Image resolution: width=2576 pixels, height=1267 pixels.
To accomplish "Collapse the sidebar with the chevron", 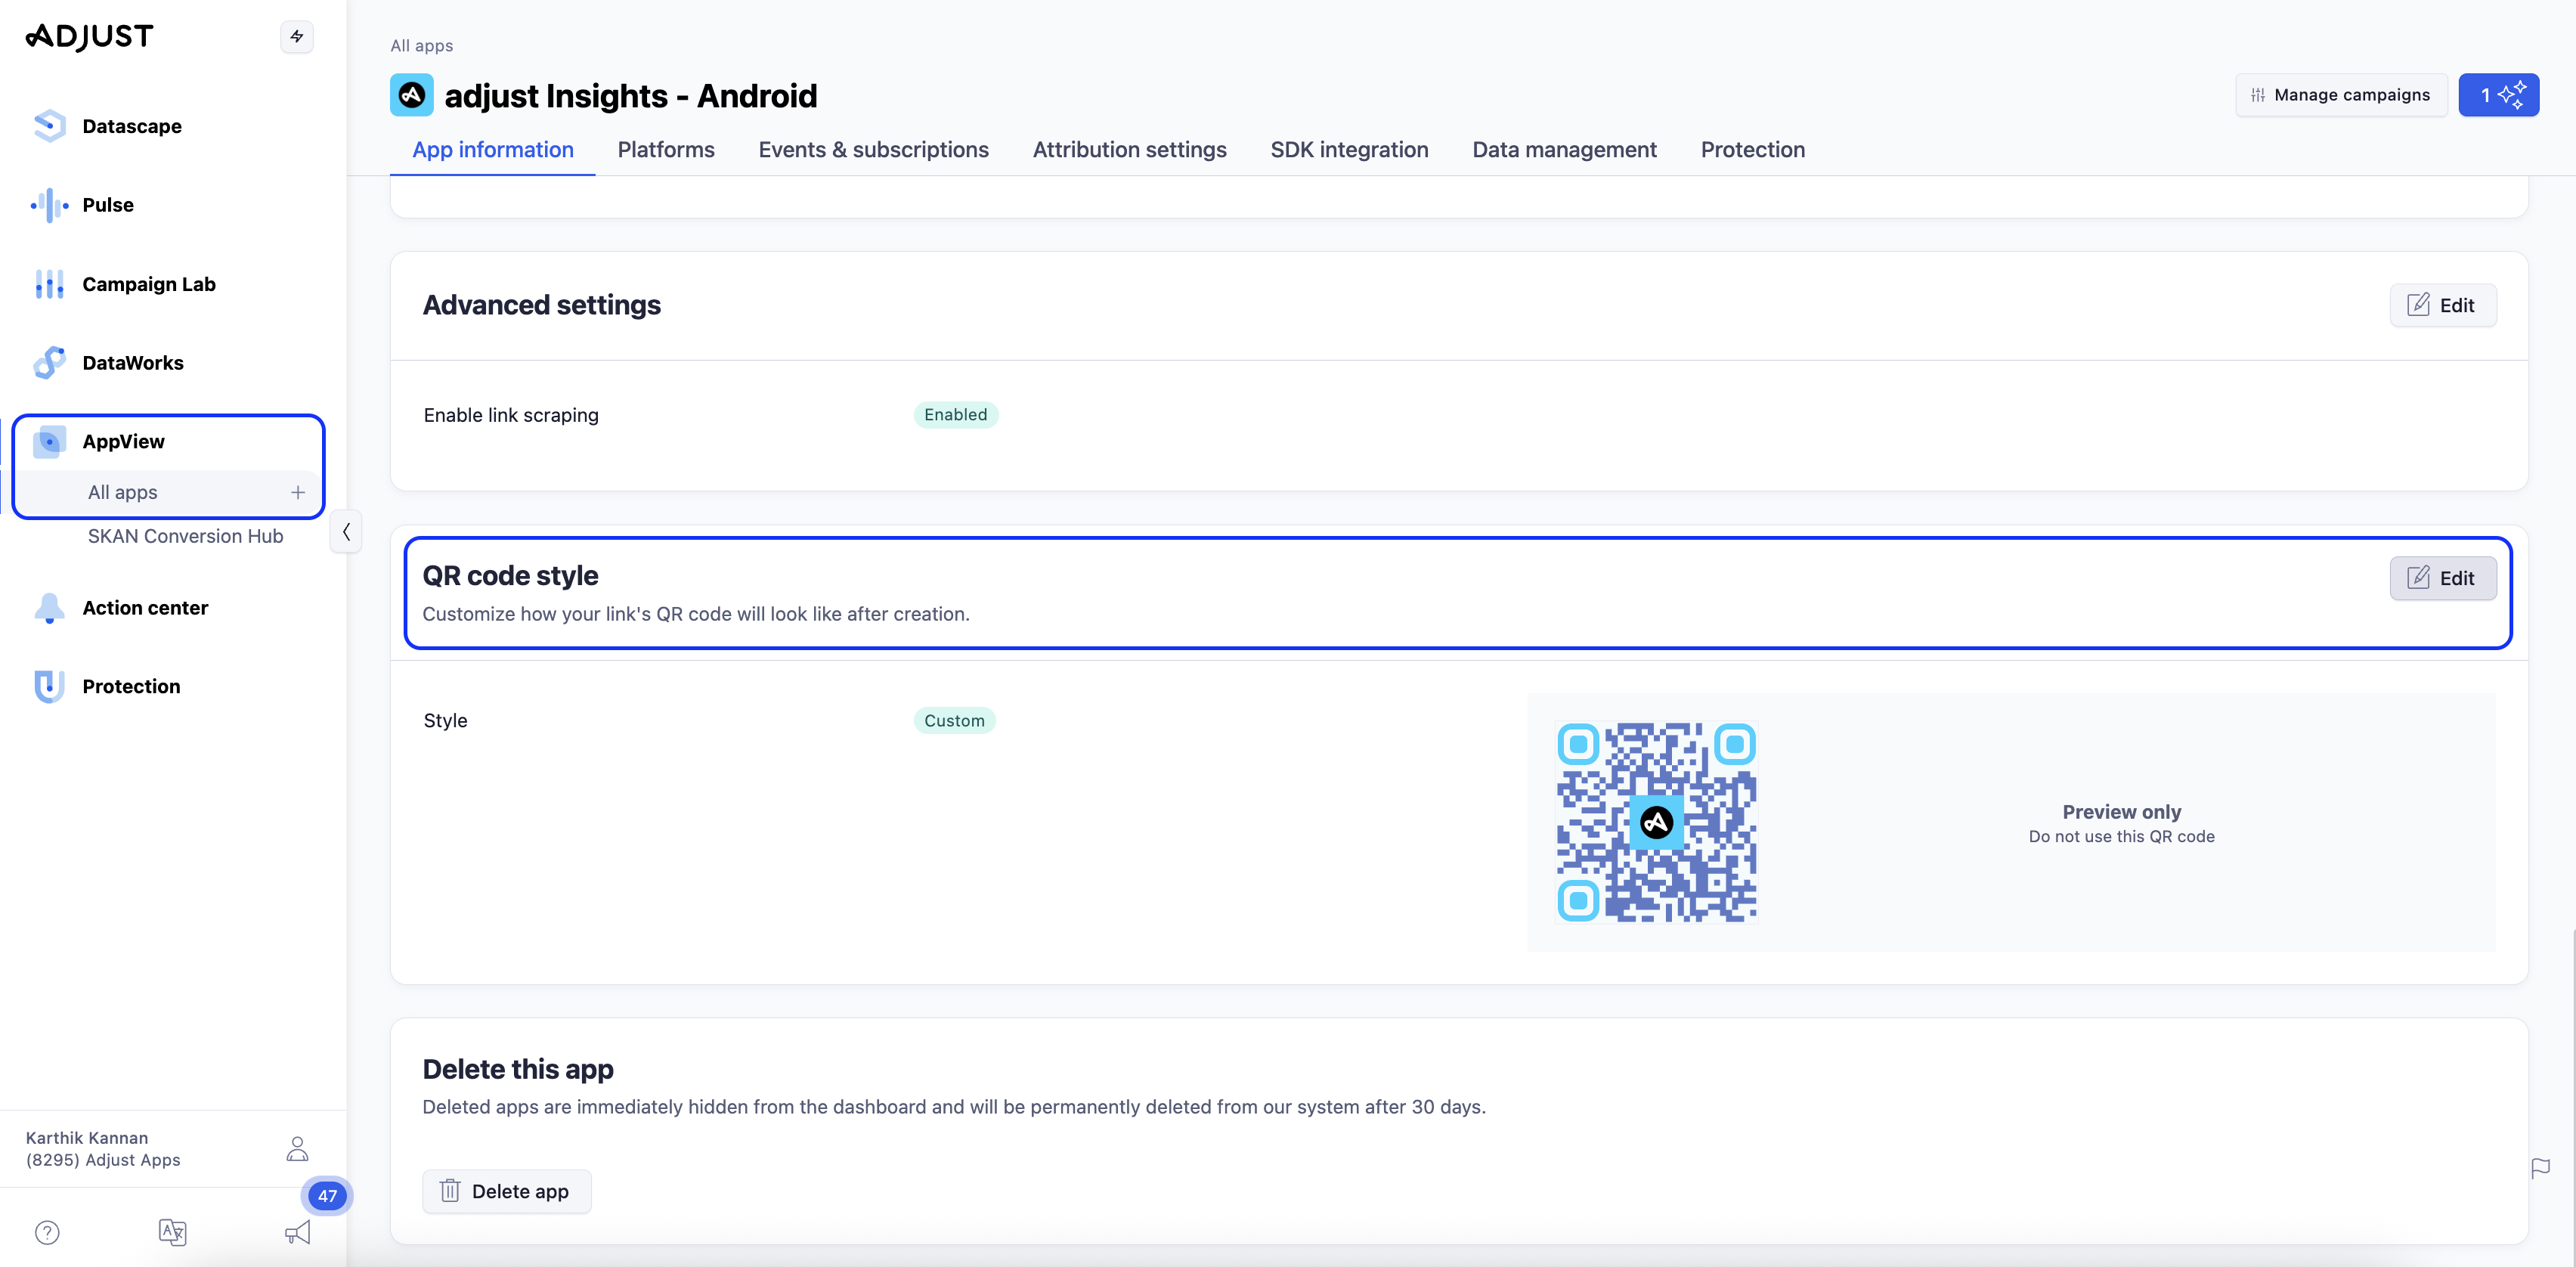I will click(346, 532).
